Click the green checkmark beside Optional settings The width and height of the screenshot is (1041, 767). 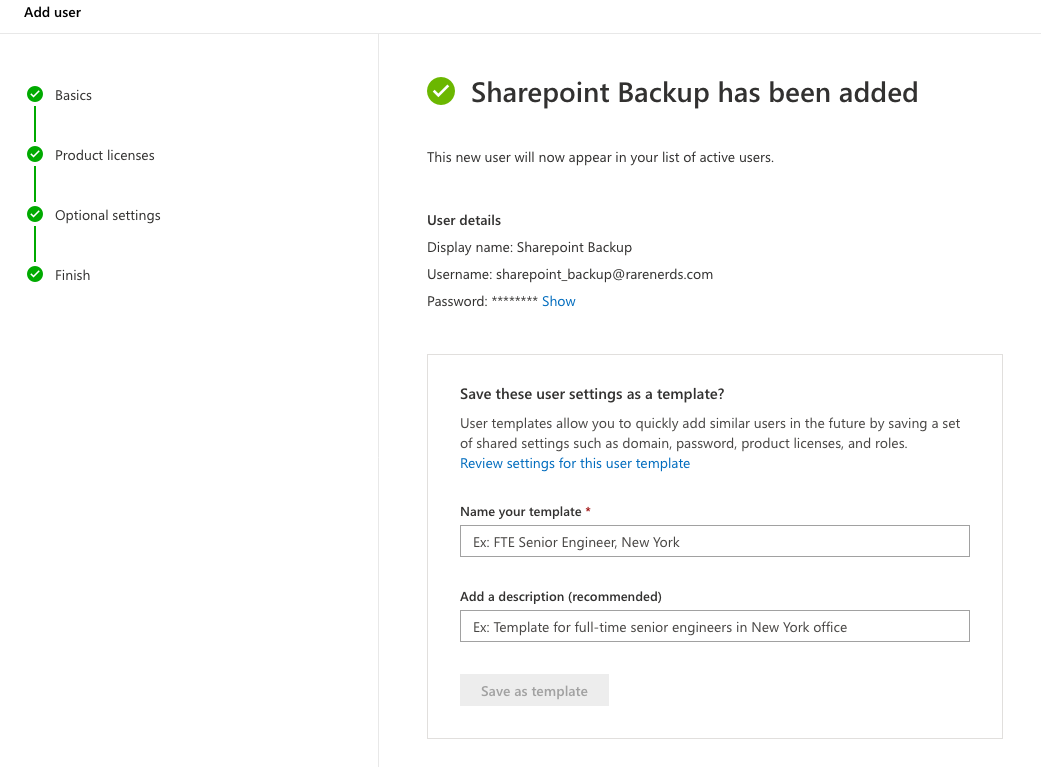click(x=35, y=214)
